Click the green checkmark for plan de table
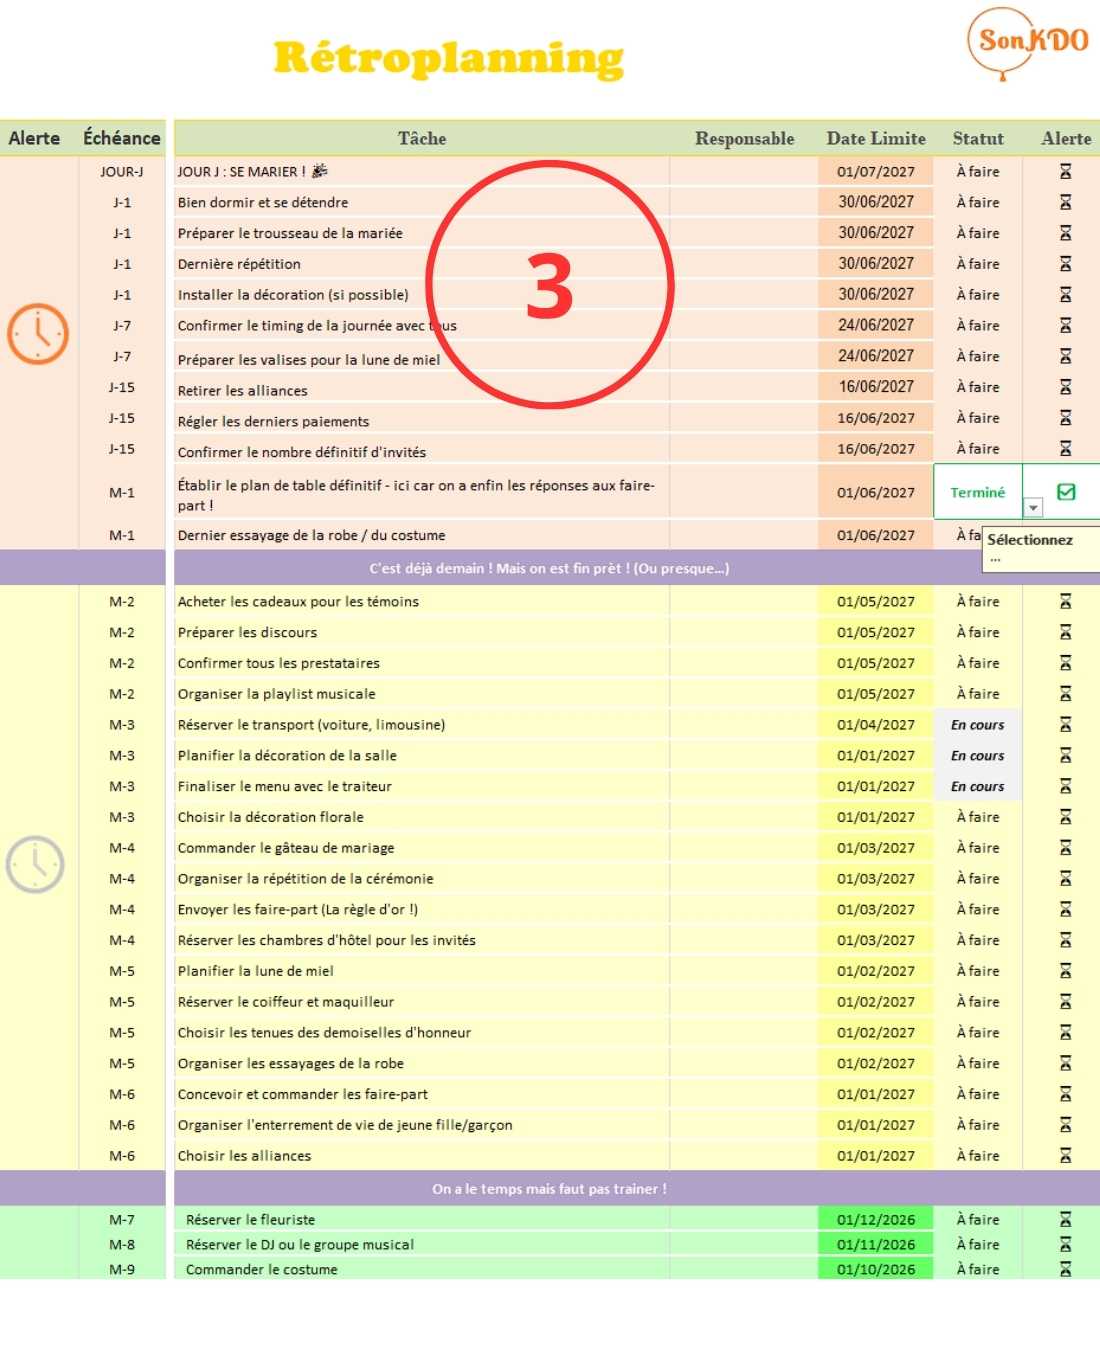1100x1350 pixels. tap(1066, 492)
